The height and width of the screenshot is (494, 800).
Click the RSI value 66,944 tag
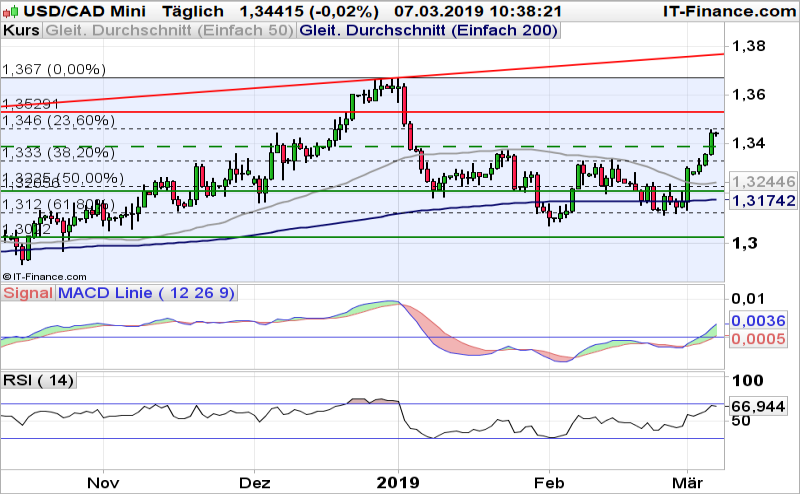tap(759, 406)
